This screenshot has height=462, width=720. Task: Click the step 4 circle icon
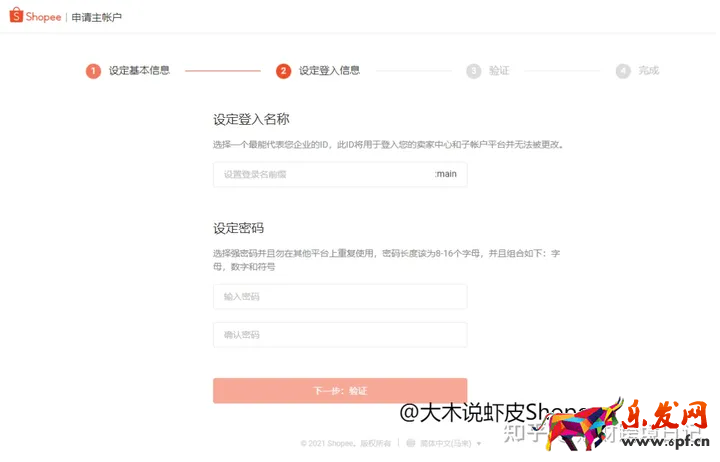point(623,71)
